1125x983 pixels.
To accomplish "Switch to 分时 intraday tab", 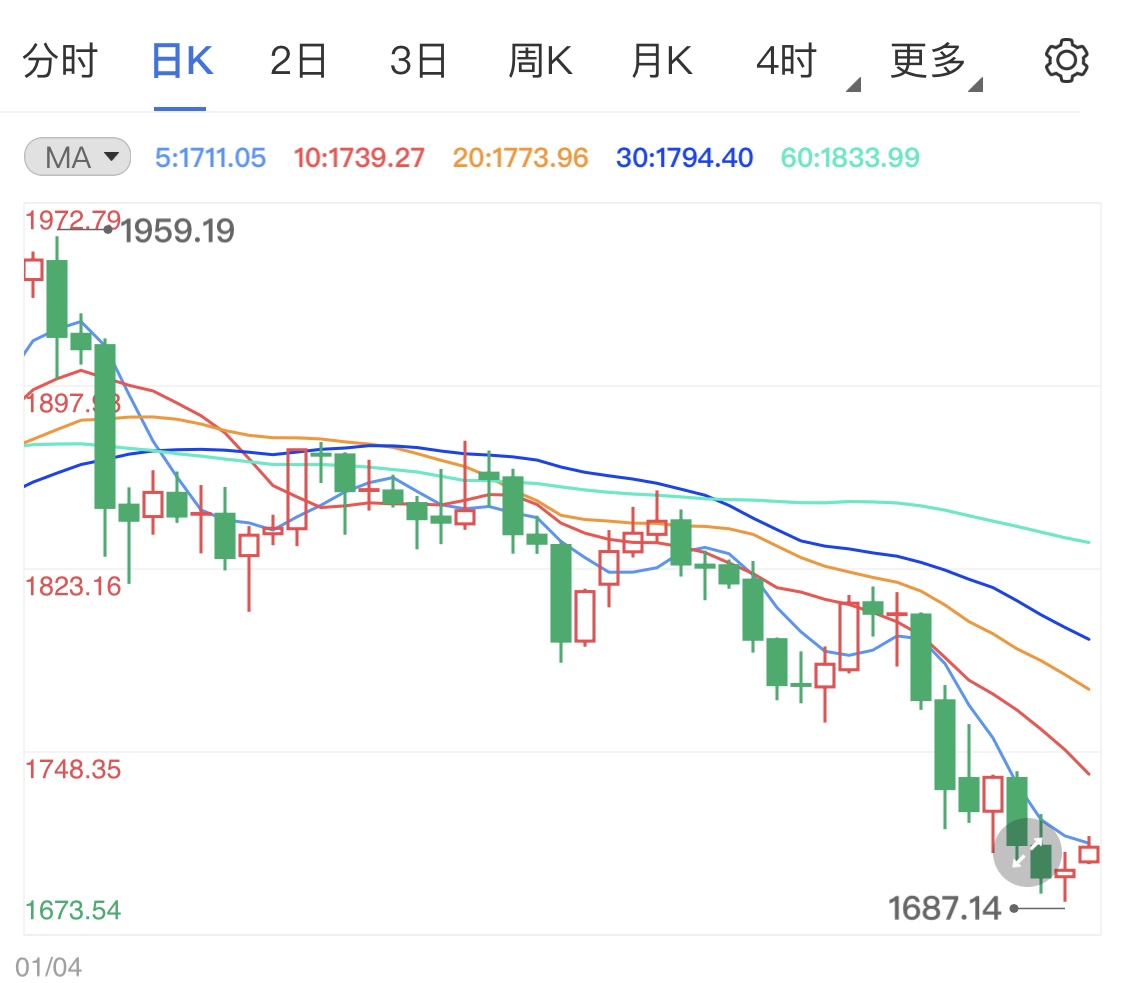I will [x=60, y=61].
